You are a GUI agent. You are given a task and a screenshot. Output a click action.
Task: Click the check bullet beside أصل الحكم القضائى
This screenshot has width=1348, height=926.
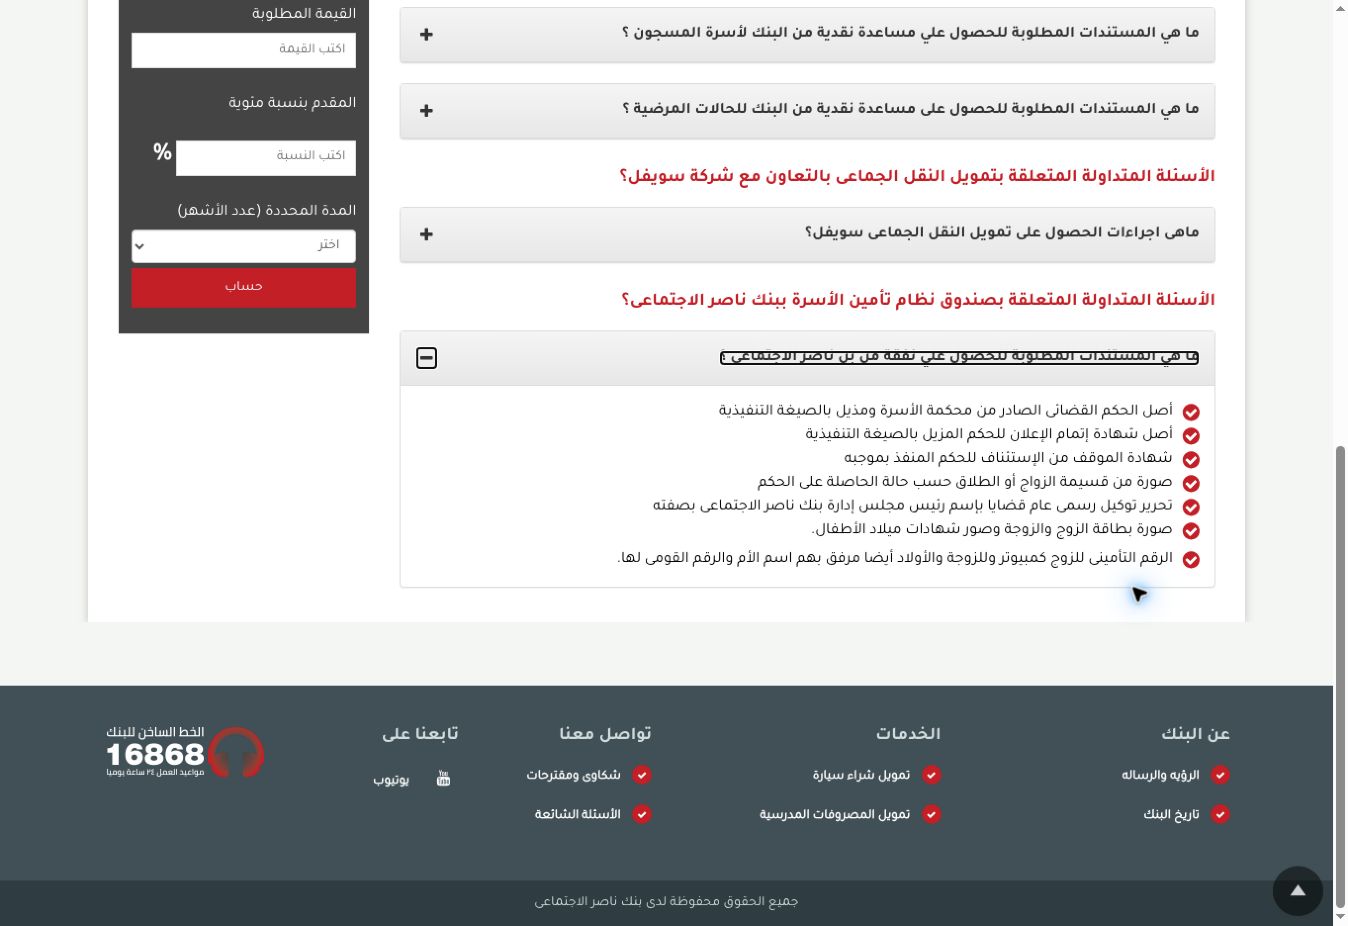1191,412
